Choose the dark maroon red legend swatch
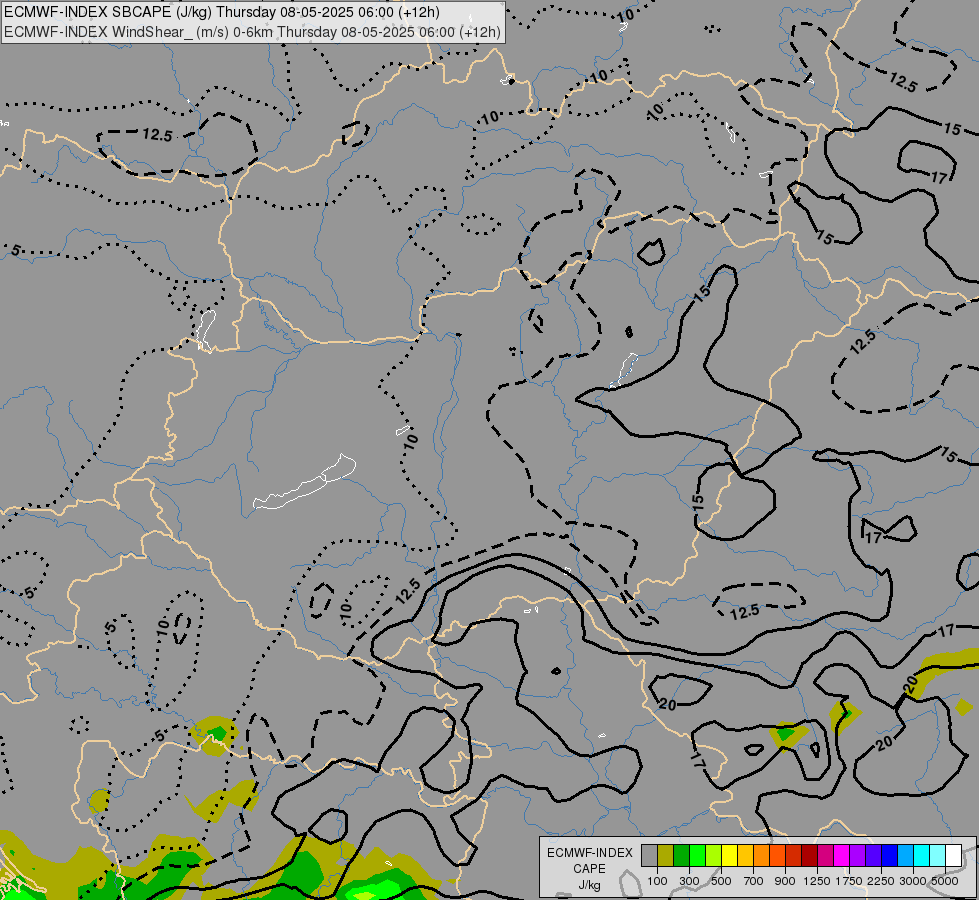979x900 pixels. click(x=809, y=855)
